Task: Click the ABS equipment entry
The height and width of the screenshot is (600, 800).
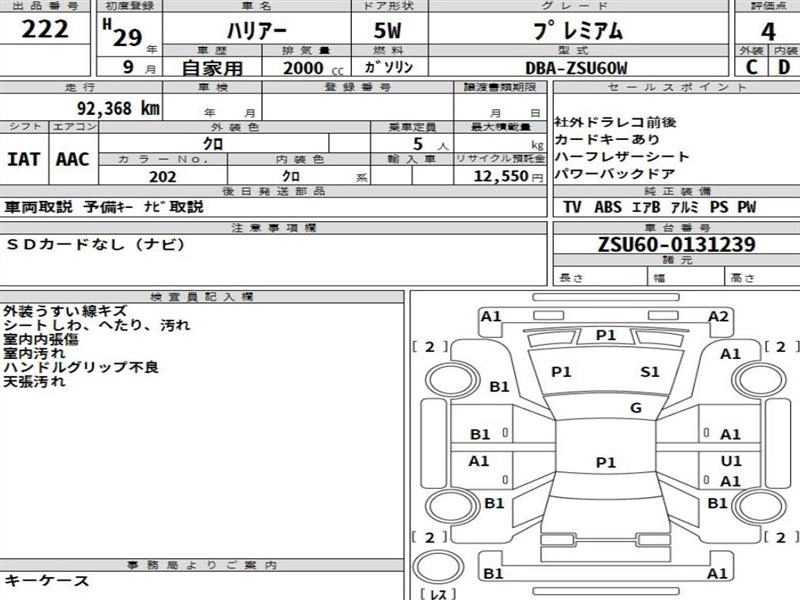Action: click(608, 207)
